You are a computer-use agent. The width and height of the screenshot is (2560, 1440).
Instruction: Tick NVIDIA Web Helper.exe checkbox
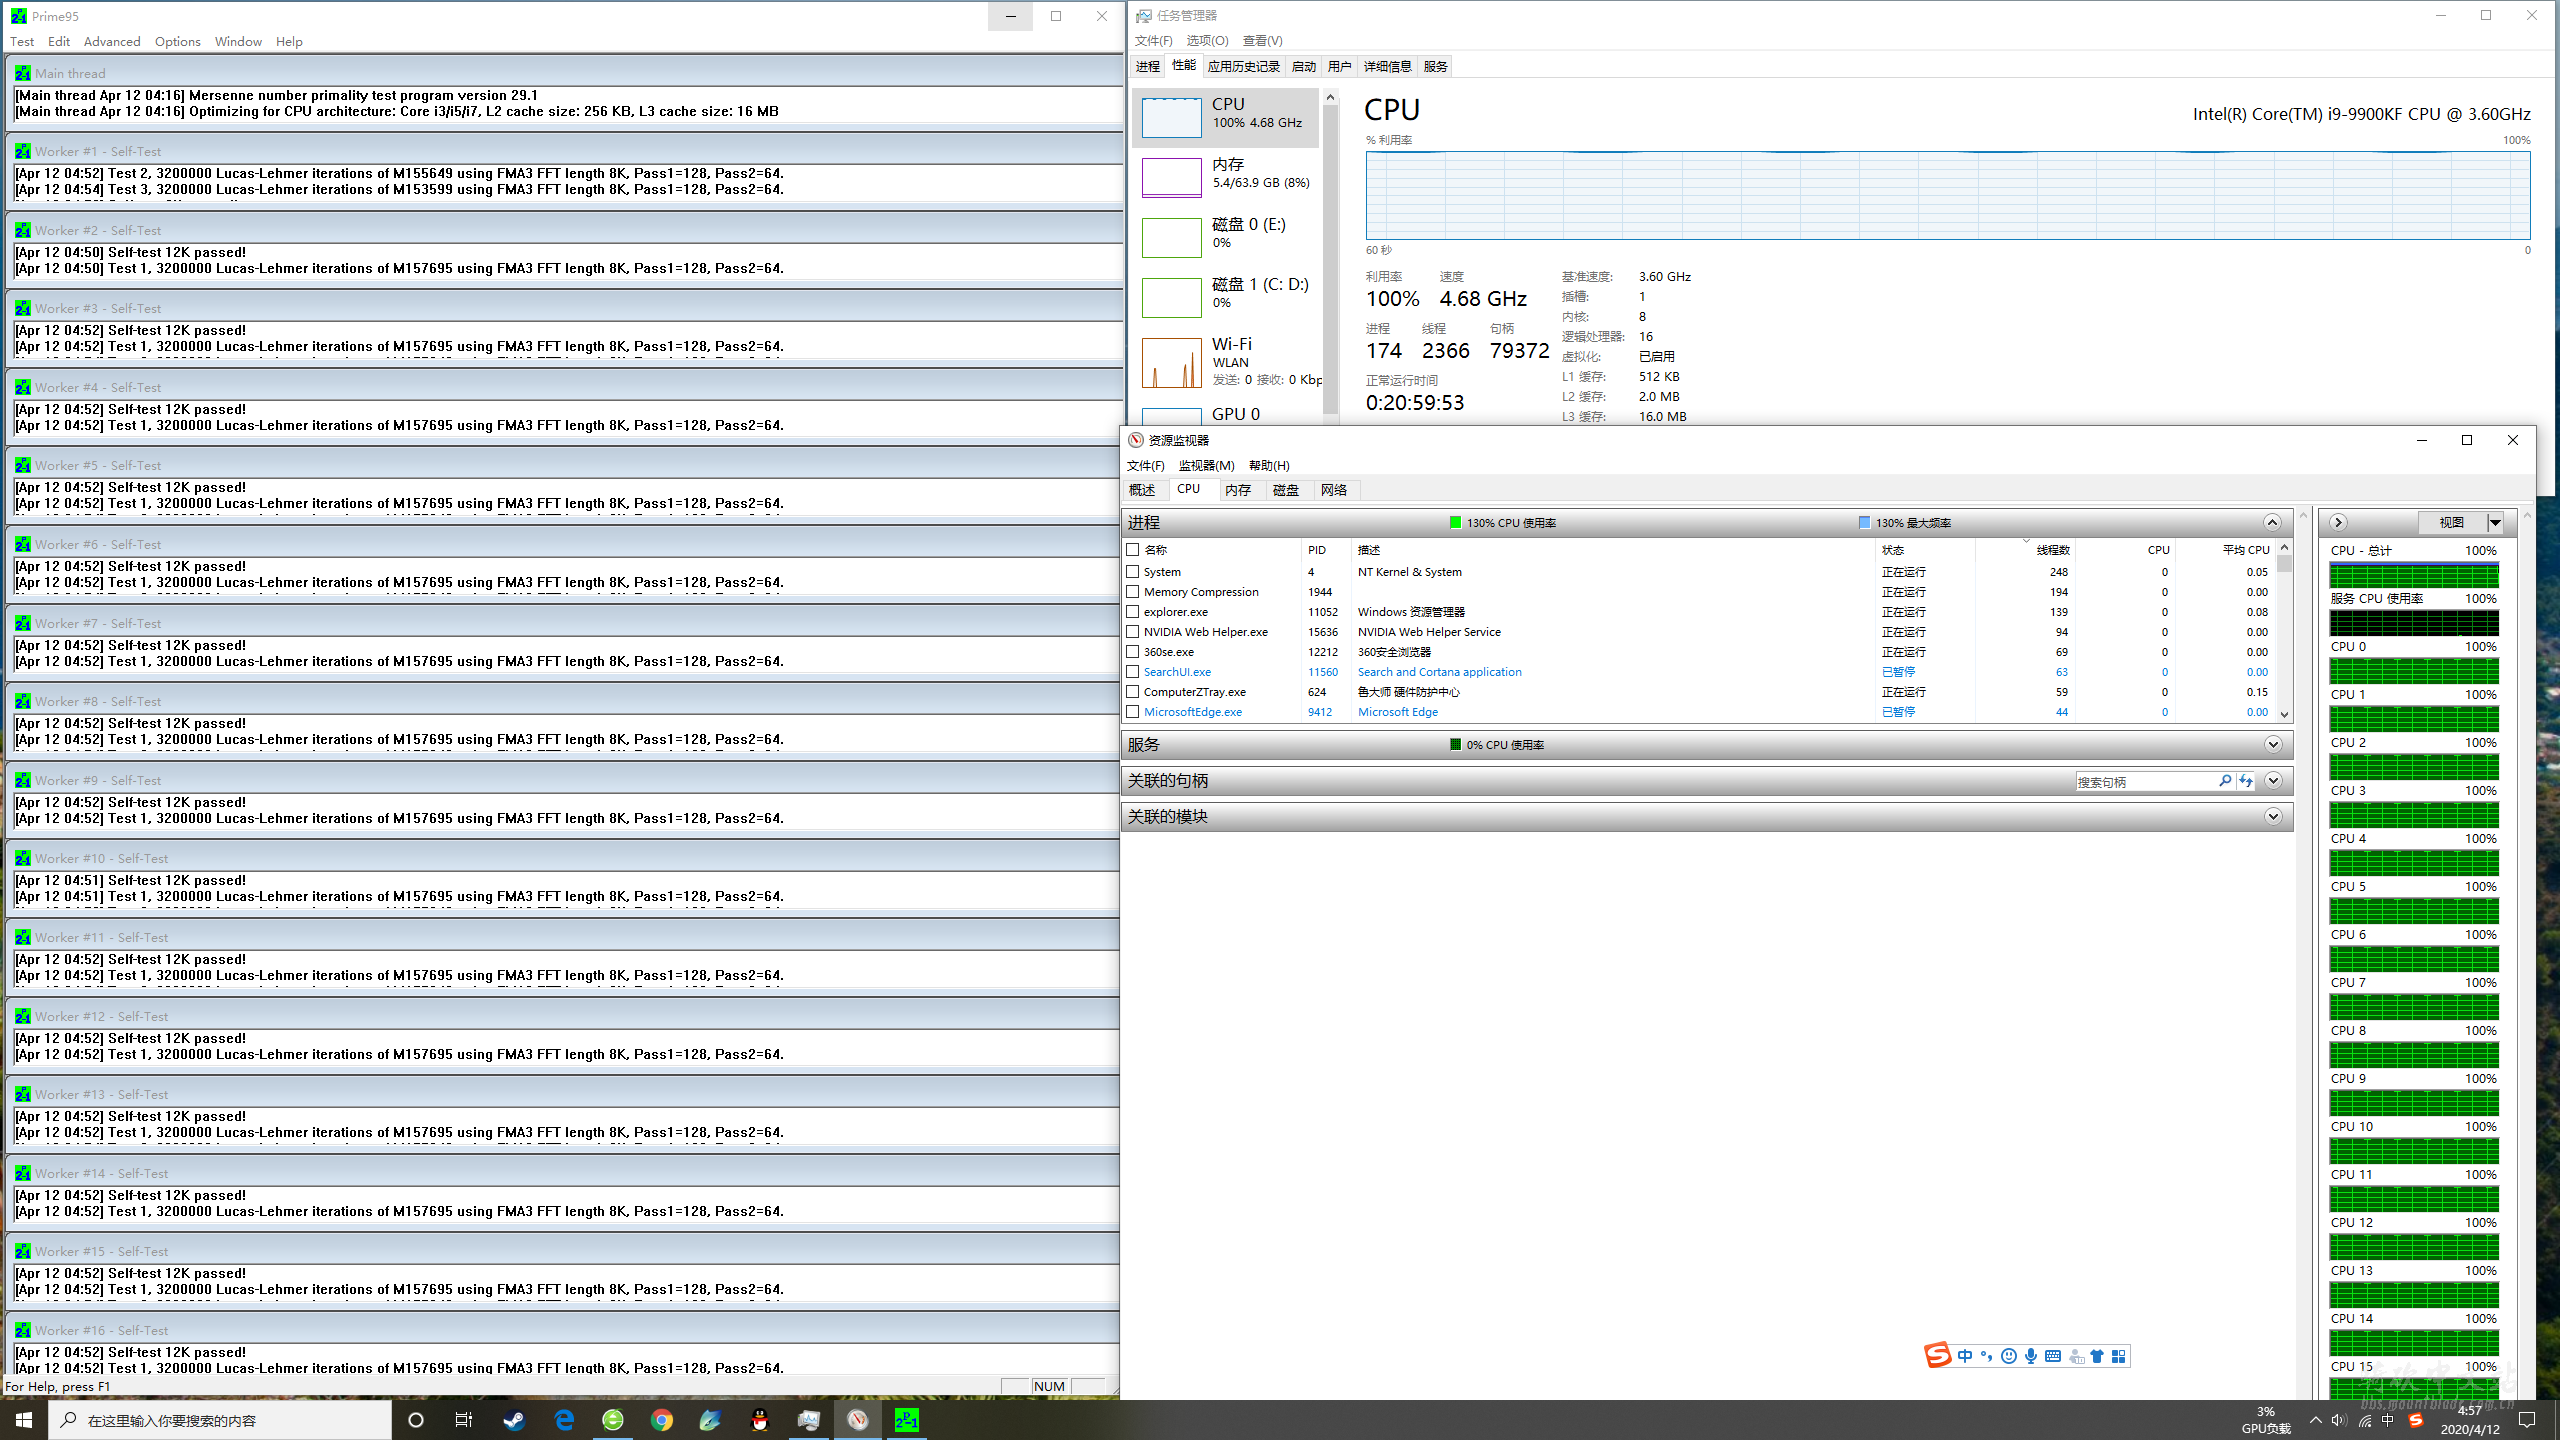click(1133, 632)
